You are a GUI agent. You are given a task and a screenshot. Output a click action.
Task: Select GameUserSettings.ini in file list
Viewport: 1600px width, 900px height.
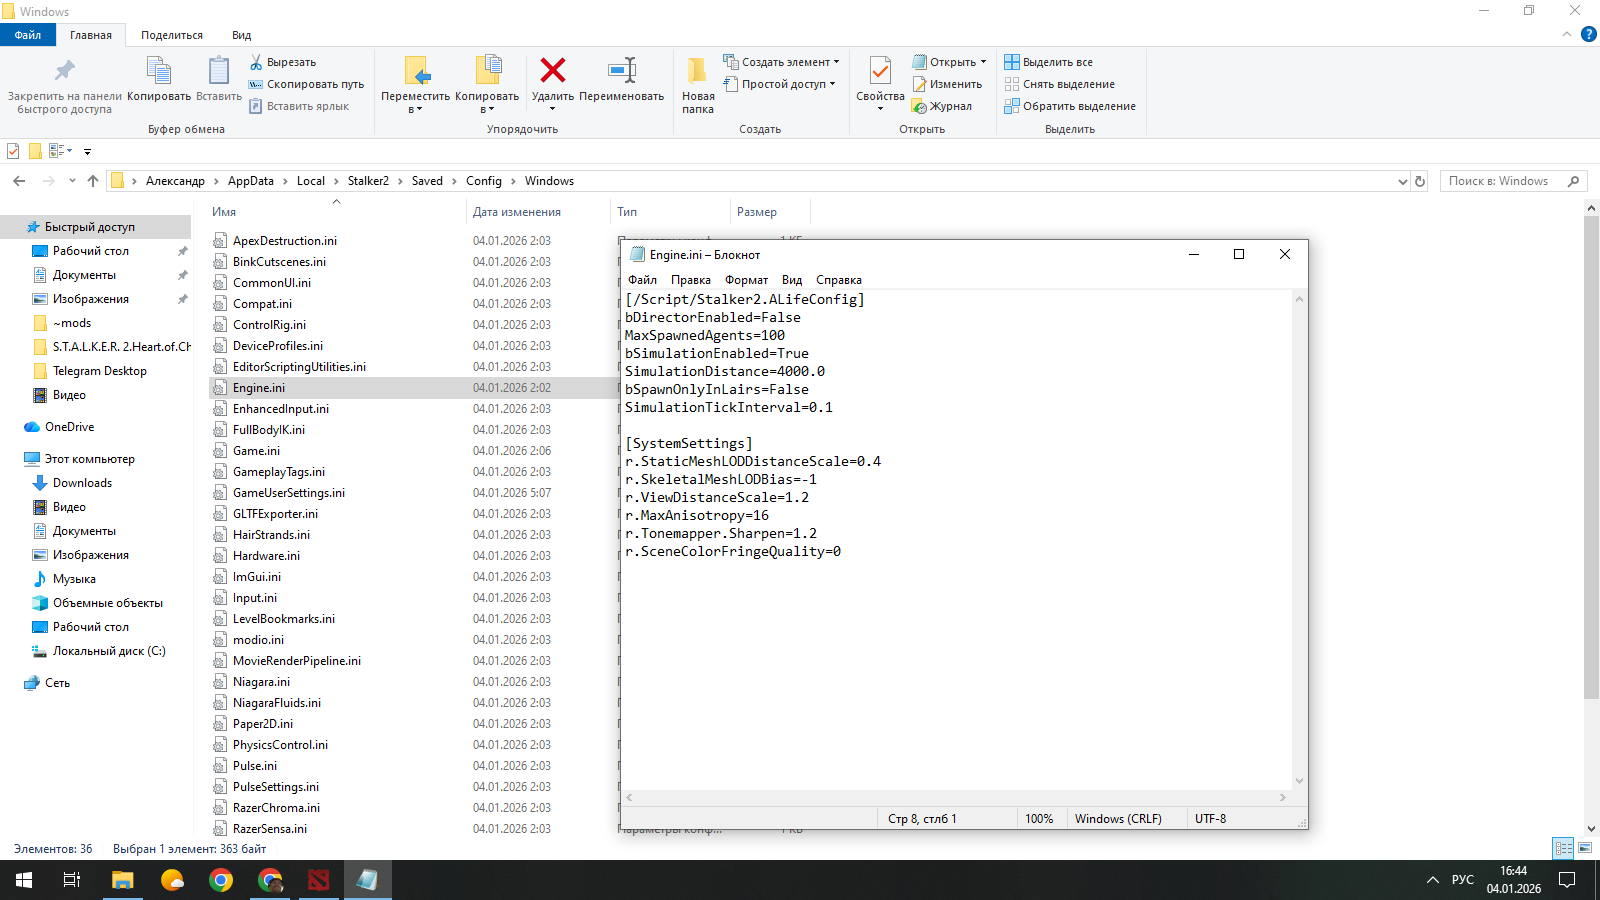(x=289, y=493)
